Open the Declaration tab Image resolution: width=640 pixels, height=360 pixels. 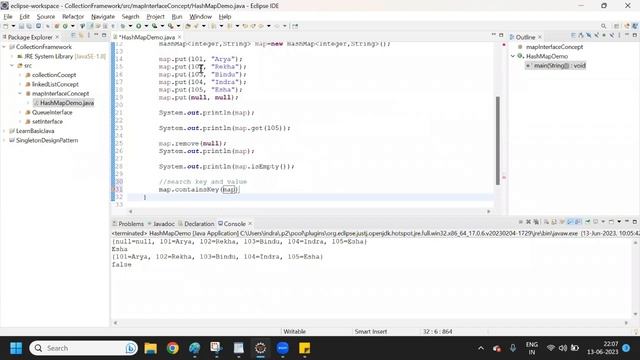pos(196,224)
